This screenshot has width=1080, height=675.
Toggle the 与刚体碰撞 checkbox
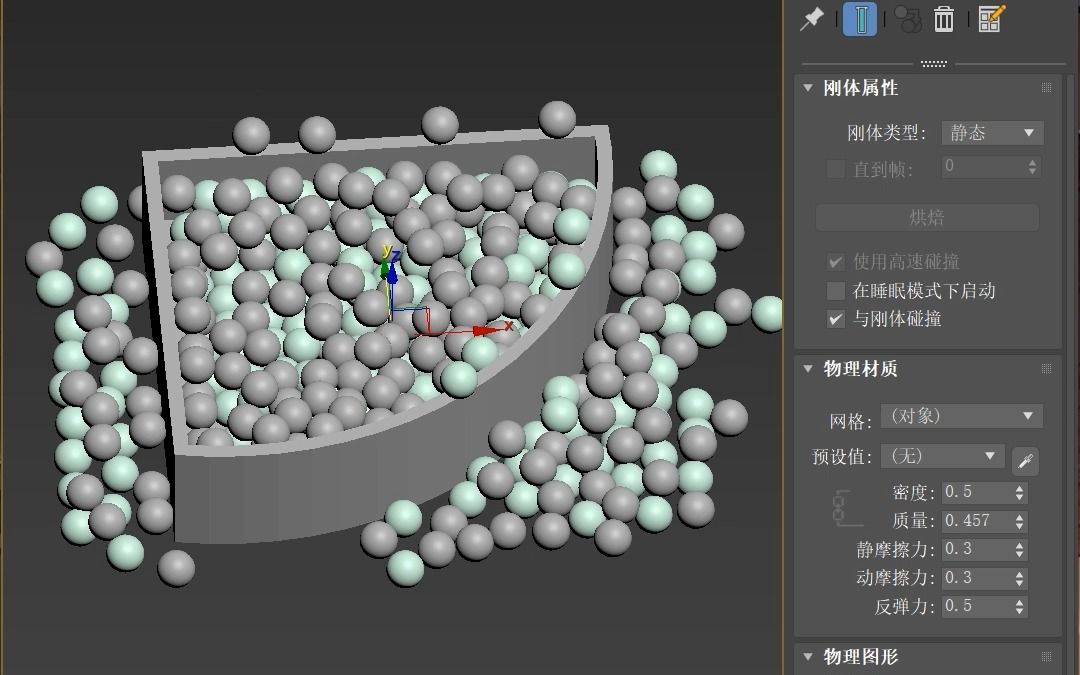coord(835,319)
